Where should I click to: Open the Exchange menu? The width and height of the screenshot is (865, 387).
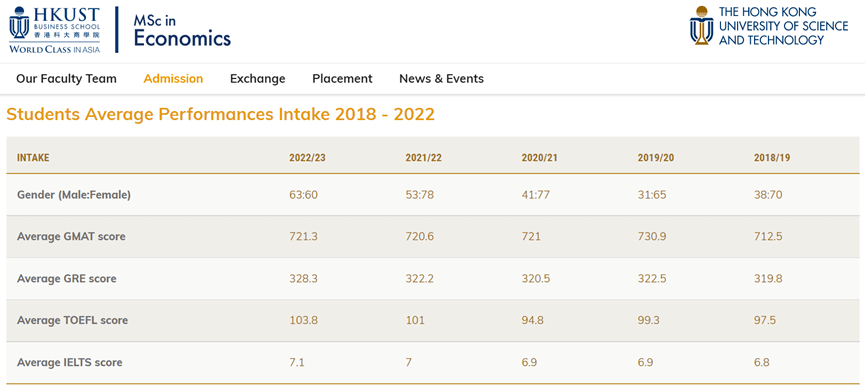(x=258, y=79)
